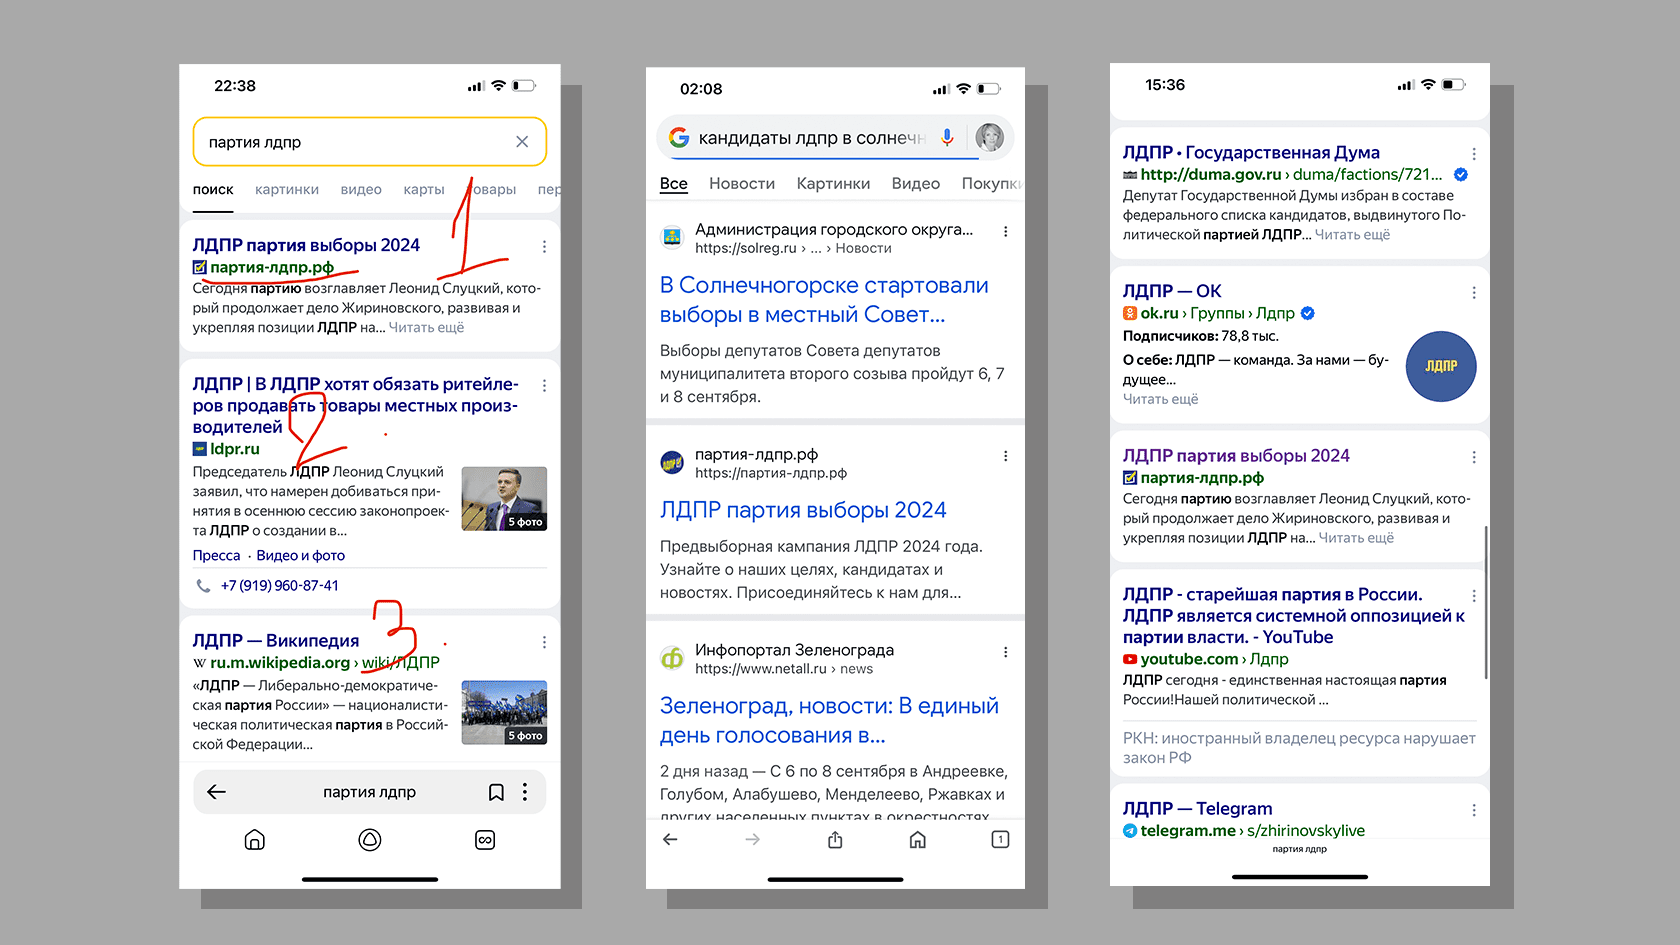Open options for ЛДПР • Государственная Дума result
Viewport: 1680px width, 945px height.
pyautogui.click(x=1474, y=154)
